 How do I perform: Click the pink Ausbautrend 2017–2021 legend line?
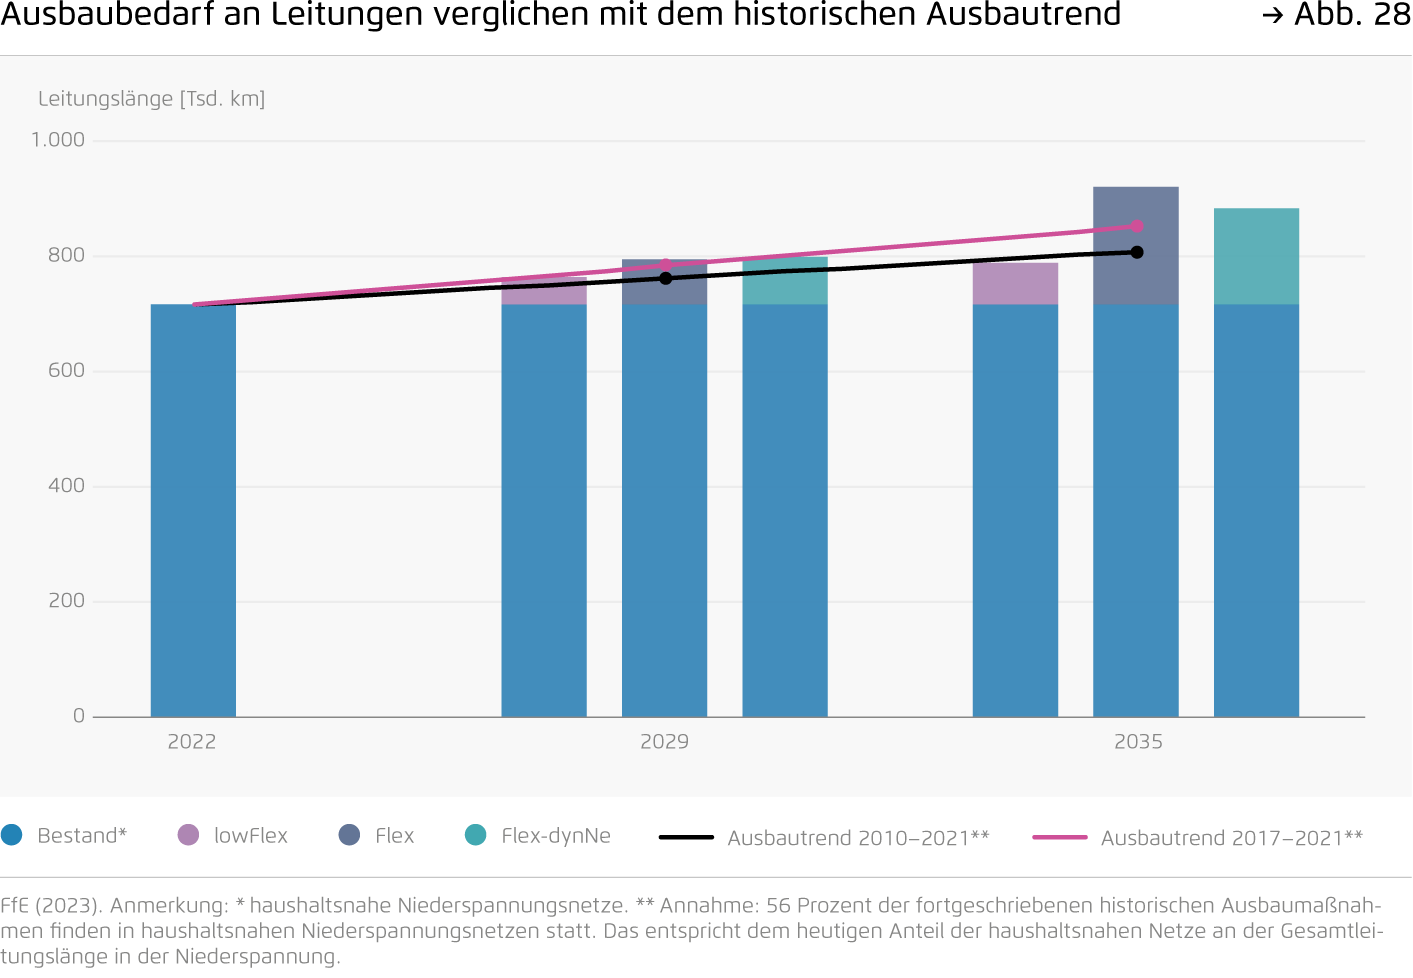click(1060, 837)
